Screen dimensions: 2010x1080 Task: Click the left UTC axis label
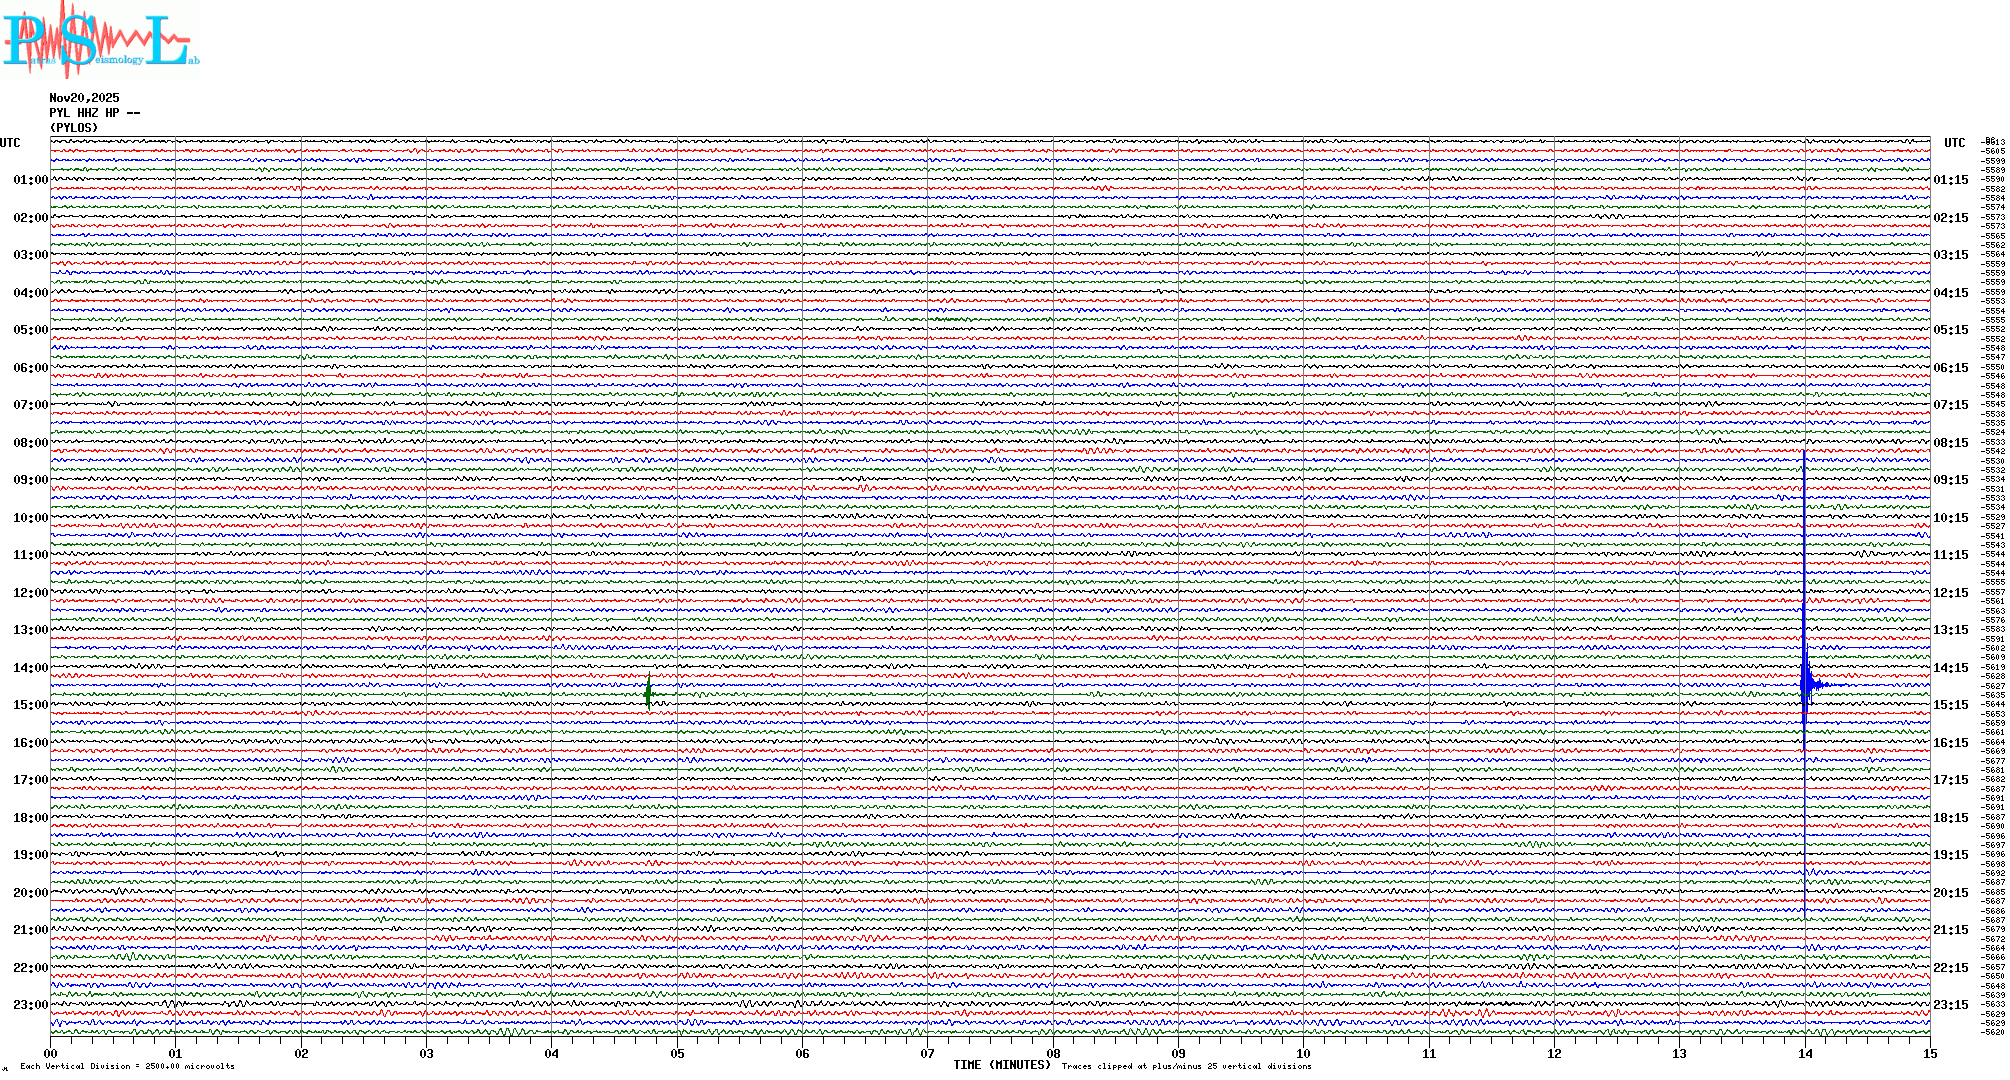tap(10, 143)
